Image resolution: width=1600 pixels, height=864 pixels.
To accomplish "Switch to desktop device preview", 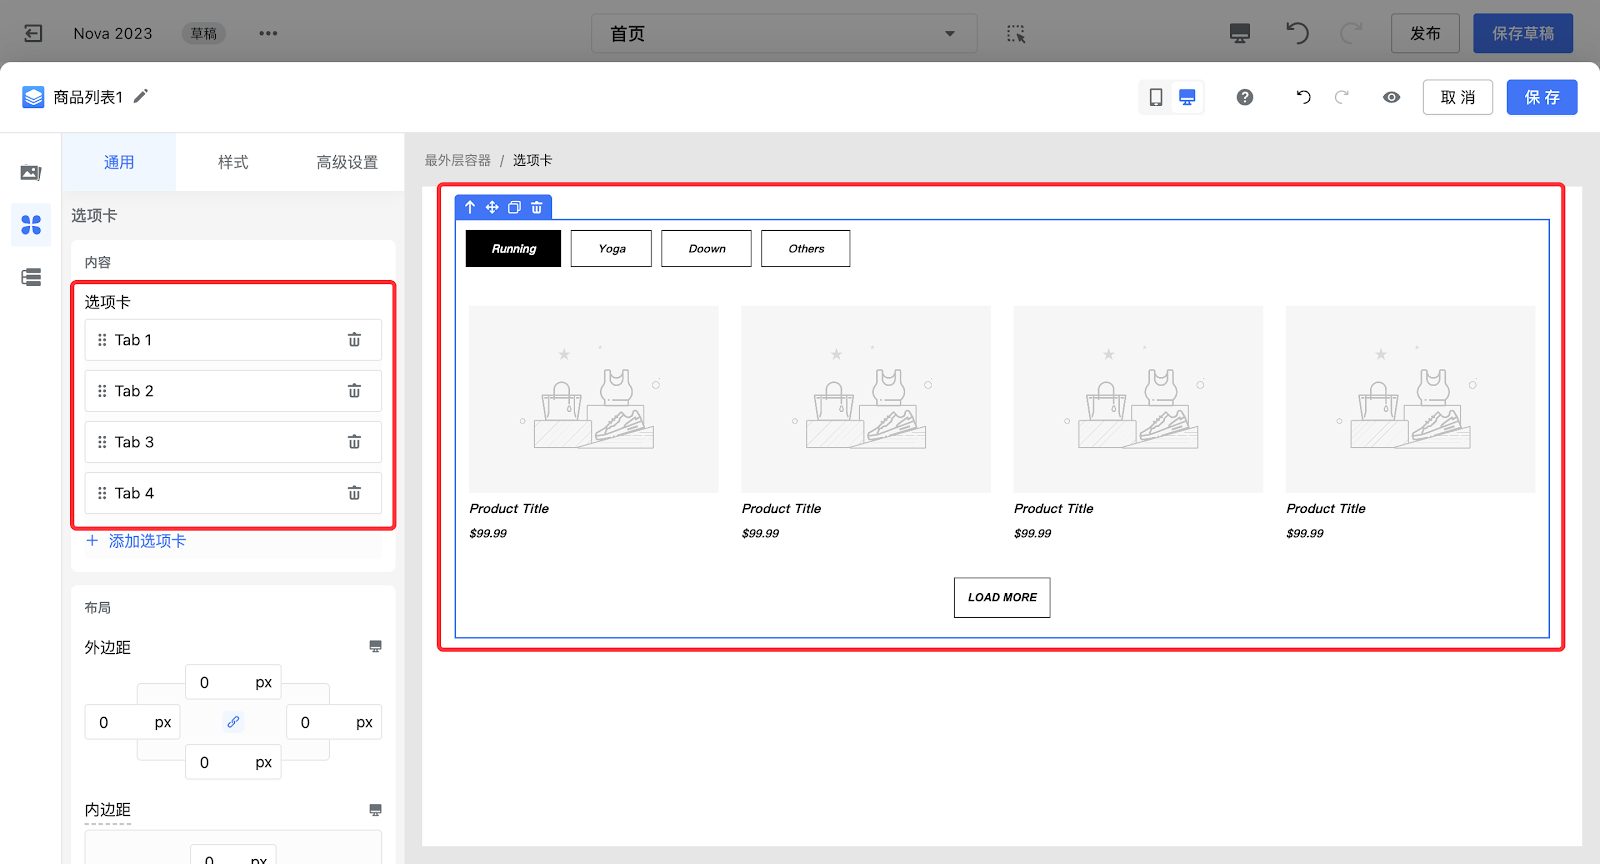I will coord(1187,97).
